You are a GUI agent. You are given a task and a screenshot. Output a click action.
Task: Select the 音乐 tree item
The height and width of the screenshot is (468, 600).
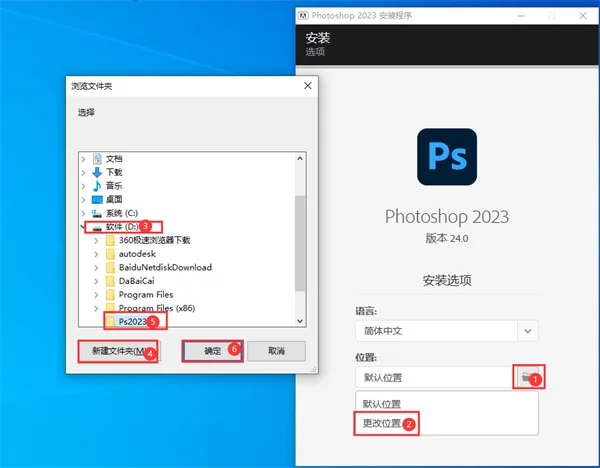[114, 186]
